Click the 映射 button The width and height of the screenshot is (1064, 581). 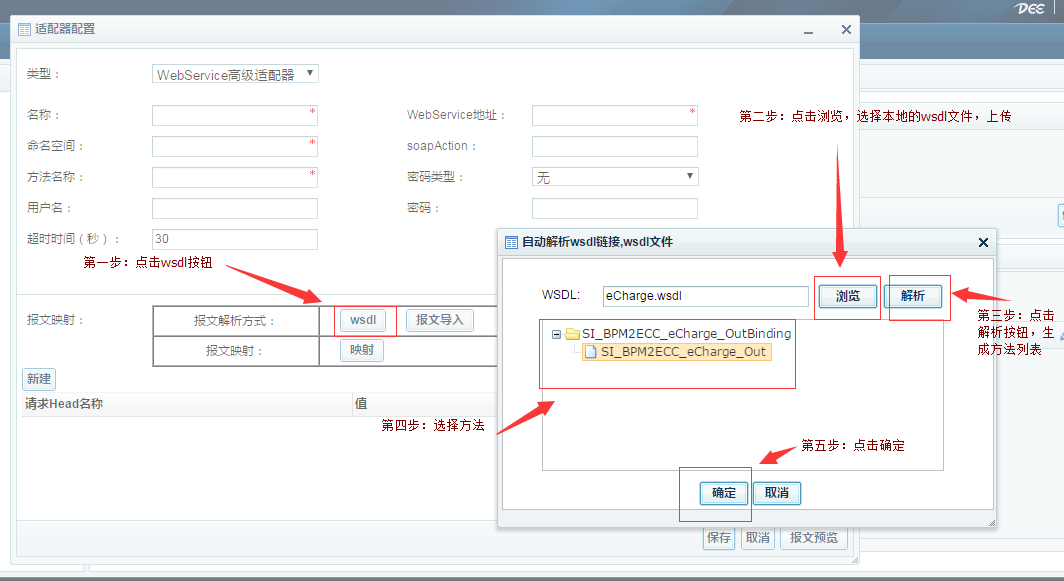point(362,350)
